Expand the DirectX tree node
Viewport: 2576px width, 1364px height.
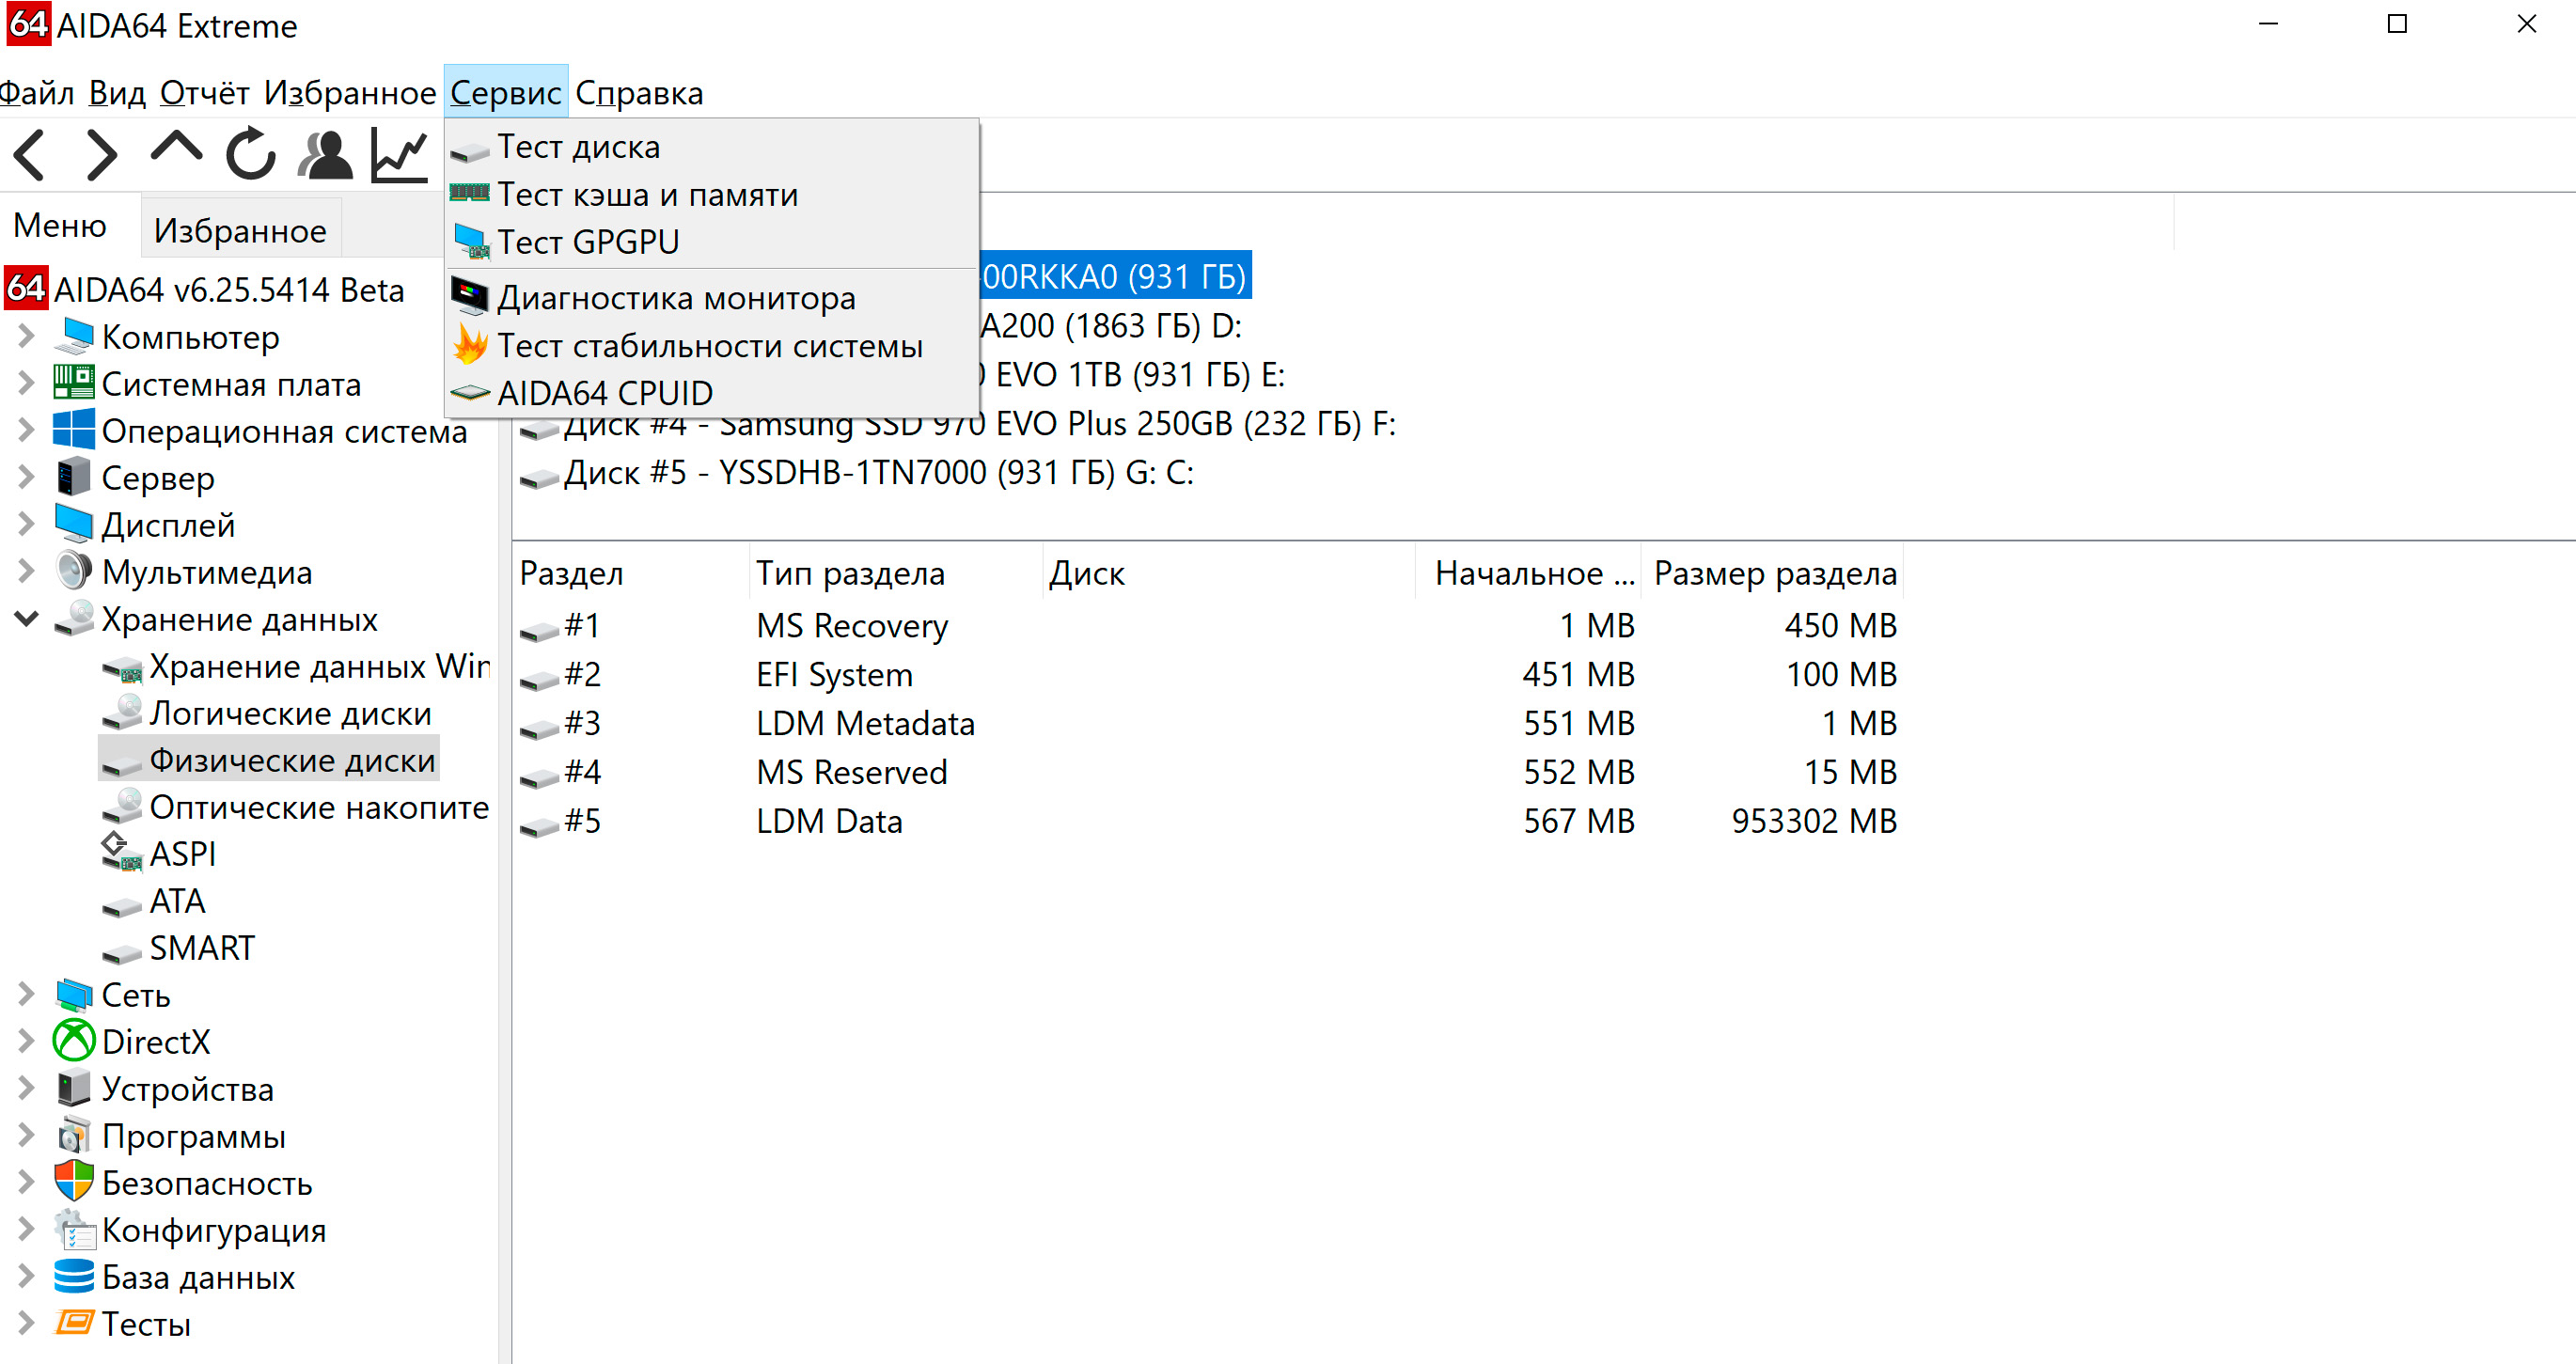(x=26, y=1042)
